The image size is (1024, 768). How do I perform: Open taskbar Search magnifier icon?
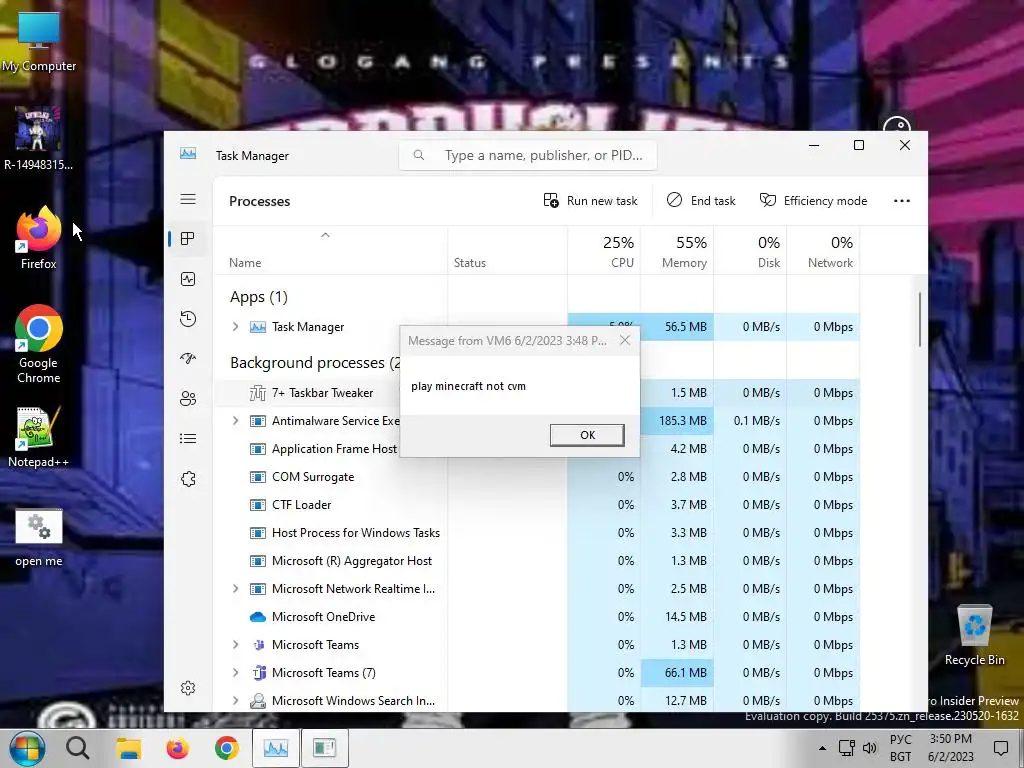[78, 748]
